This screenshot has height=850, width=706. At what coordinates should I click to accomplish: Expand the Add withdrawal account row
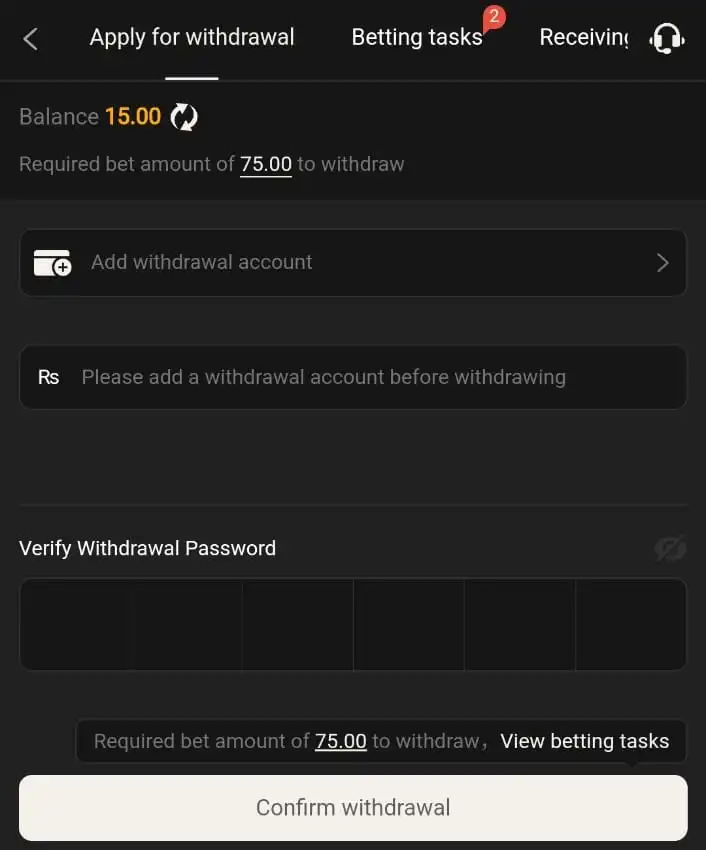coord(353,263)
